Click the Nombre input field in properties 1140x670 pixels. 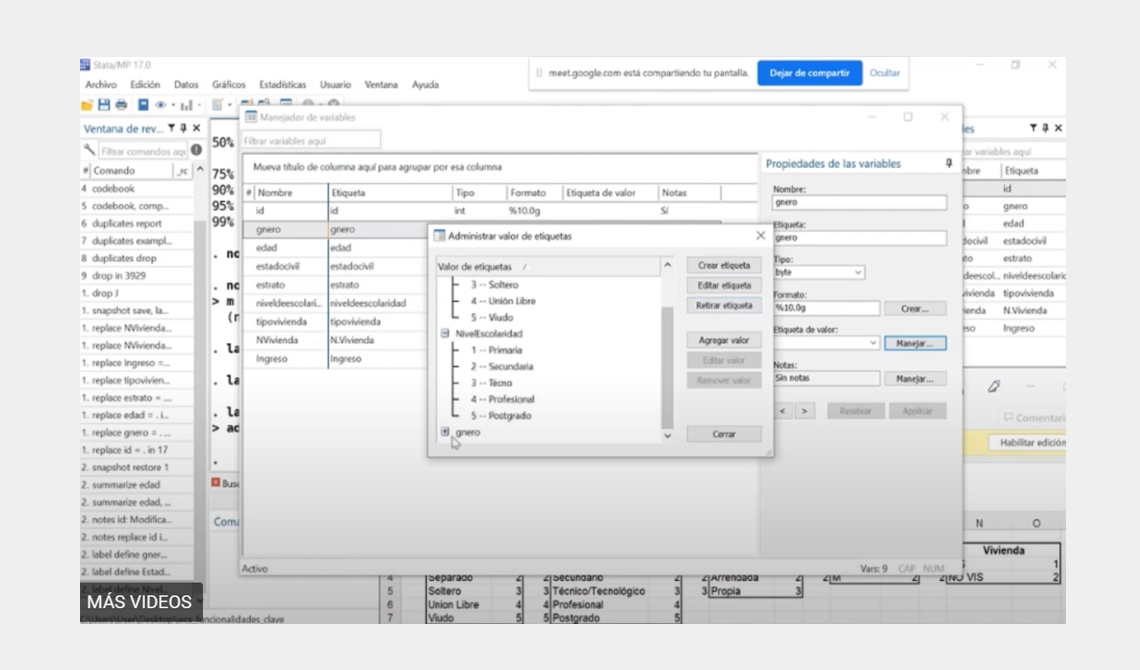click(859, 203)
